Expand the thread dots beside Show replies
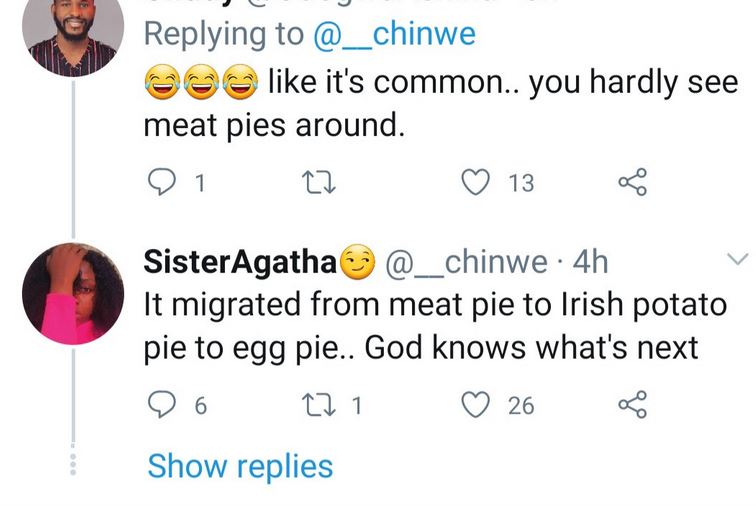 71,464
